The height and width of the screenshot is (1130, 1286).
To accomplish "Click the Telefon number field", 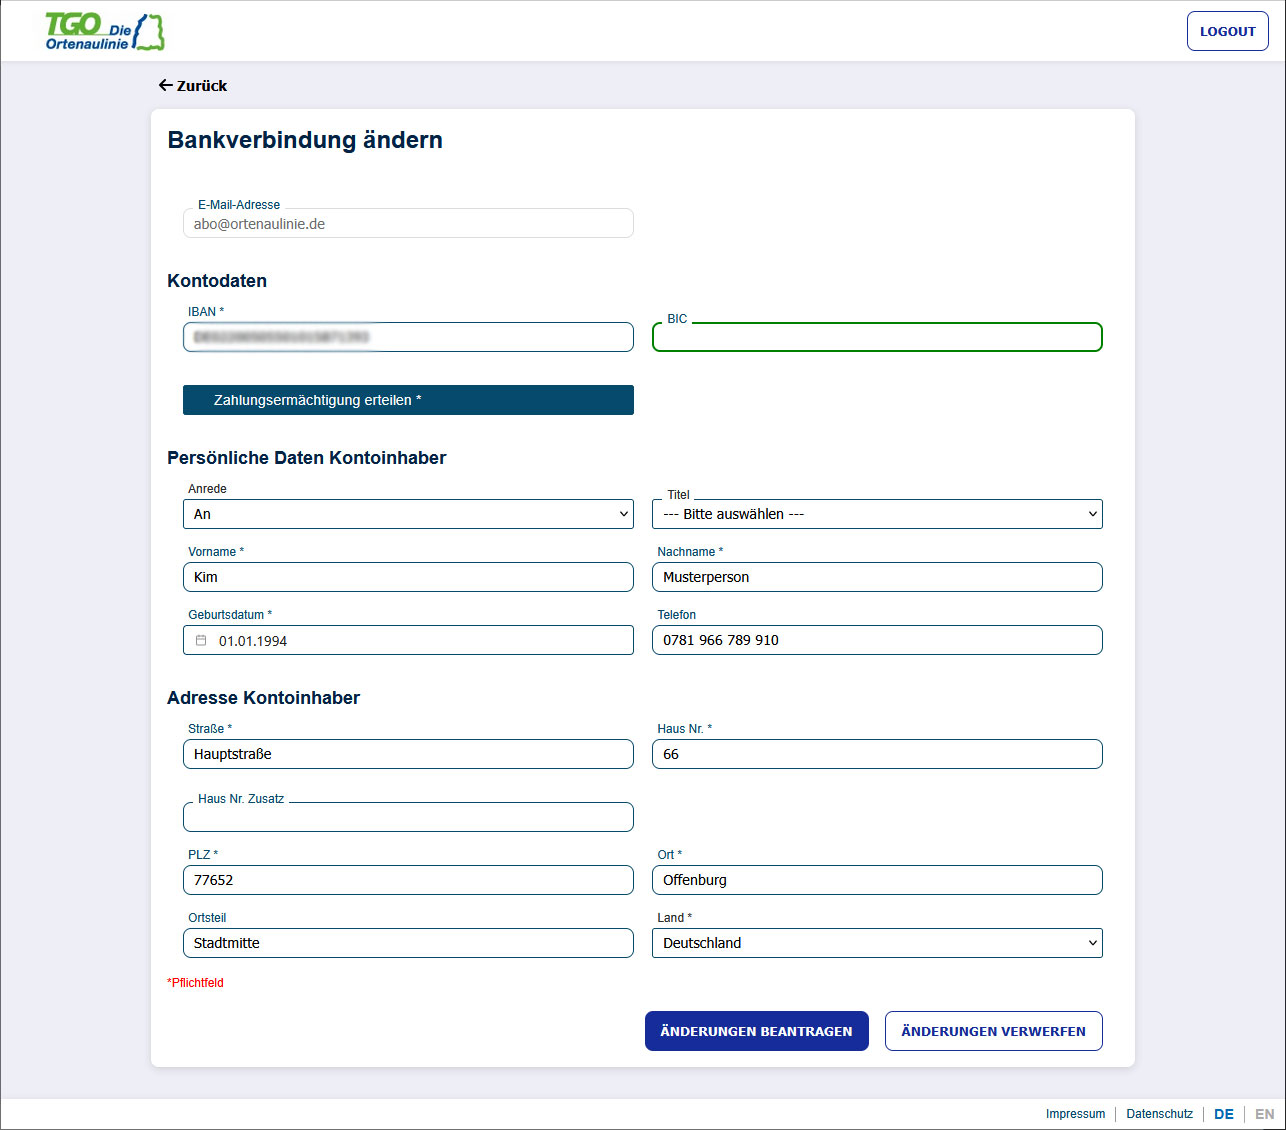I will (877, 640).
